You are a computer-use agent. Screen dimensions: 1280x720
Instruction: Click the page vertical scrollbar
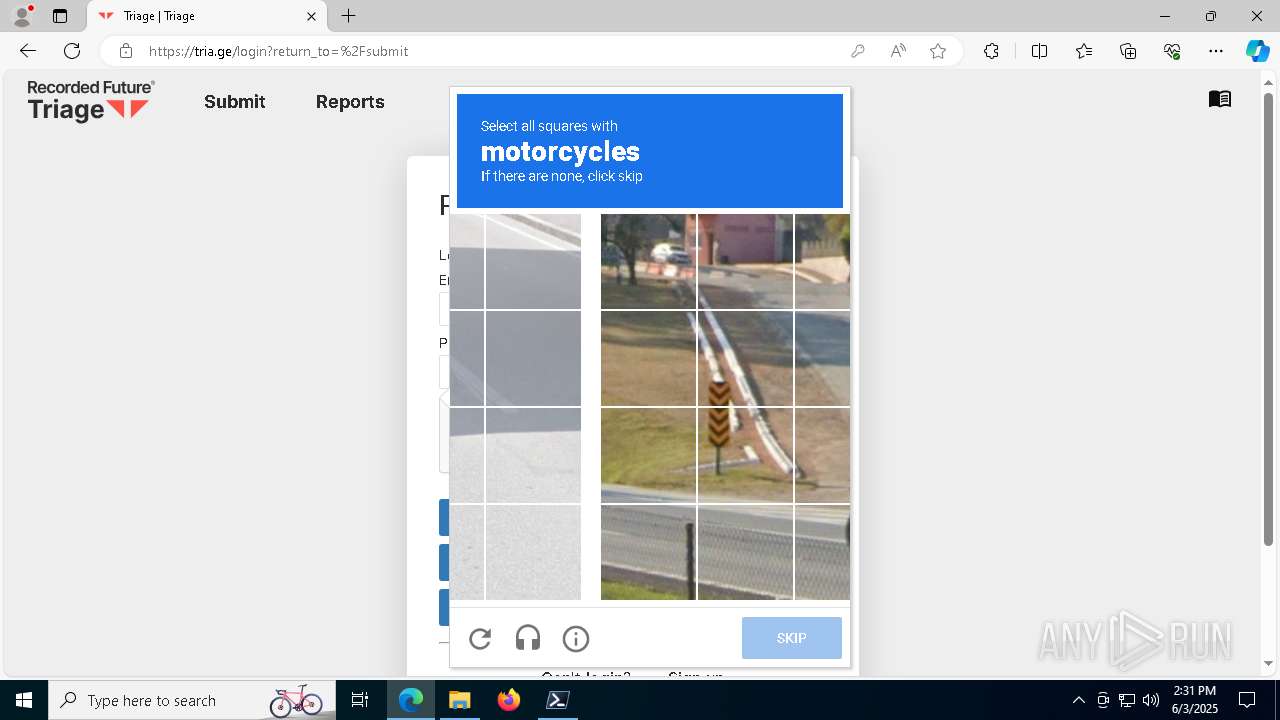[1269, 320]
